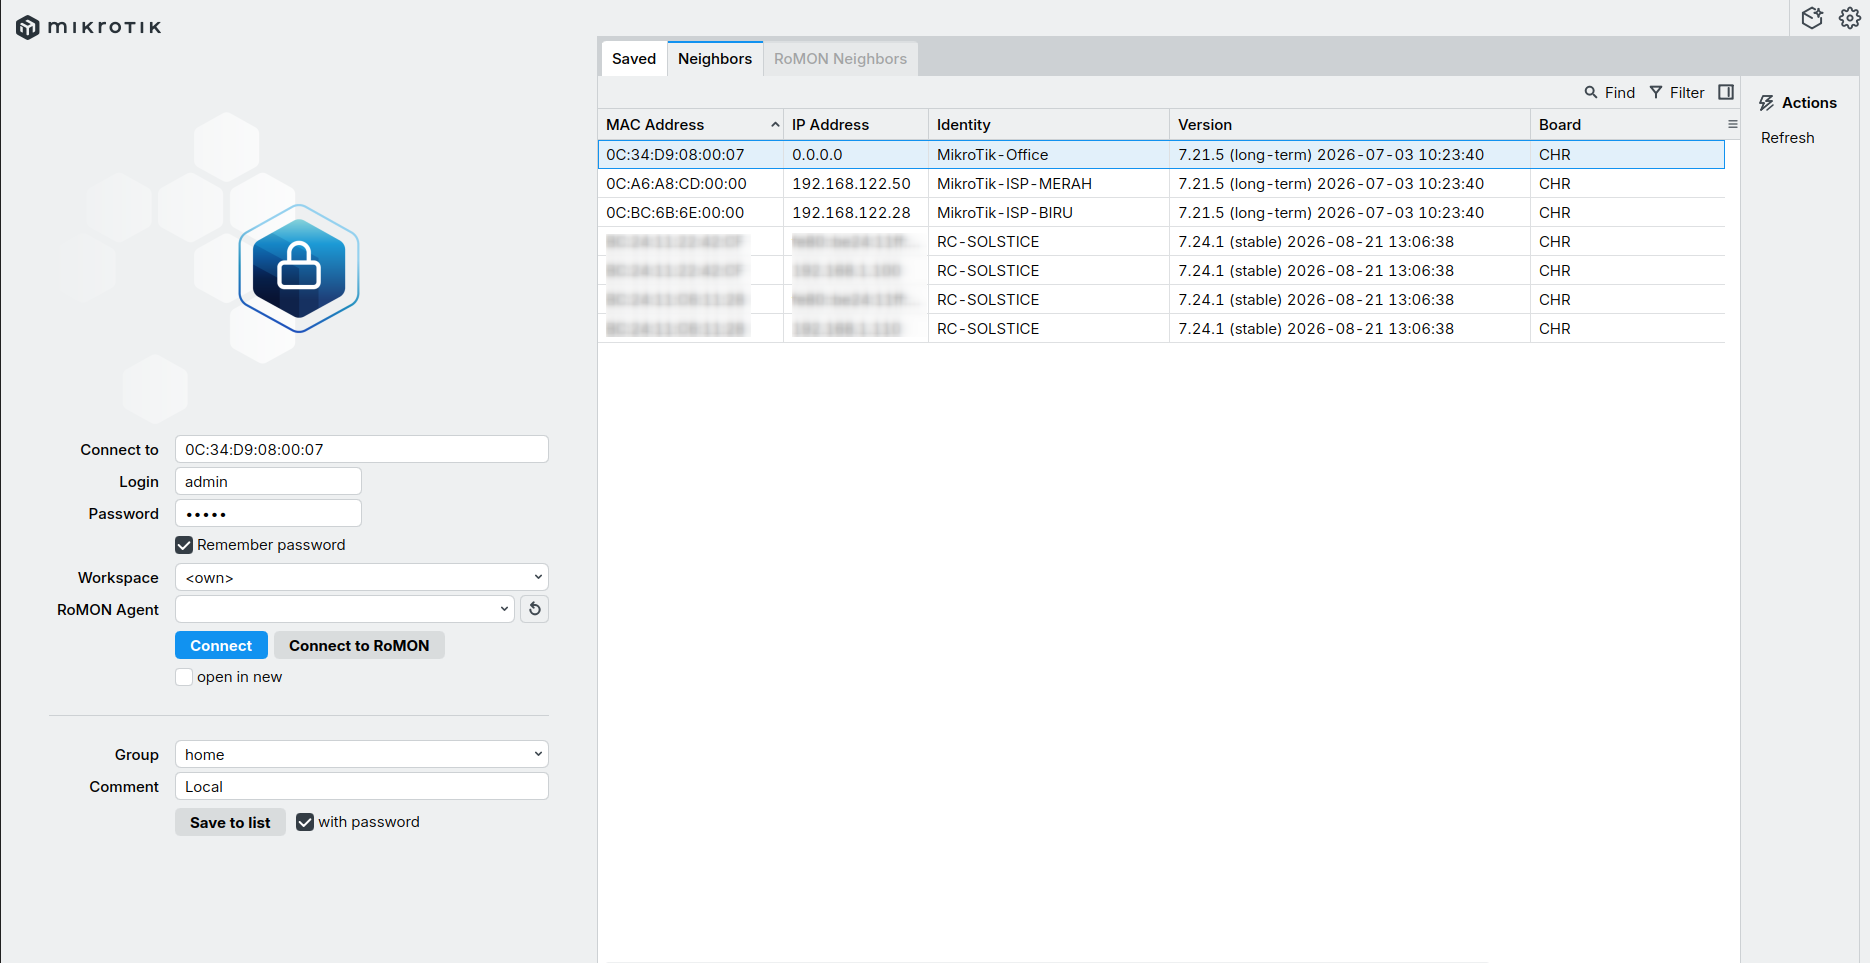Enable the open in new checkbox
The height and width of the screenshot is (963, 1870).
pos(184,677)
